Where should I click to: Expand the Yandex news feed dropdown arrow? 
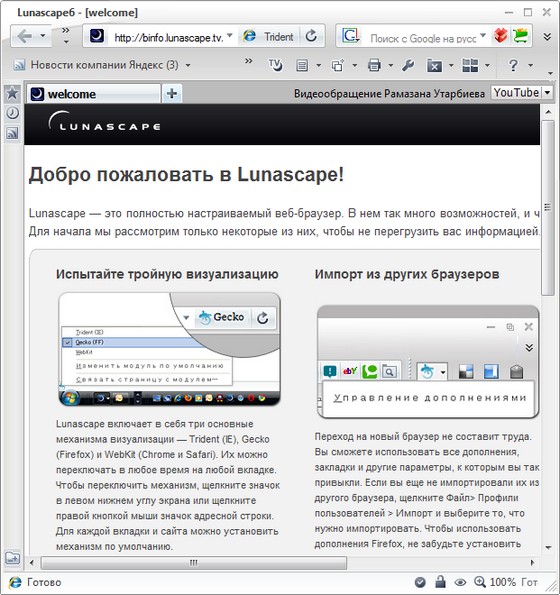point(188,65)
